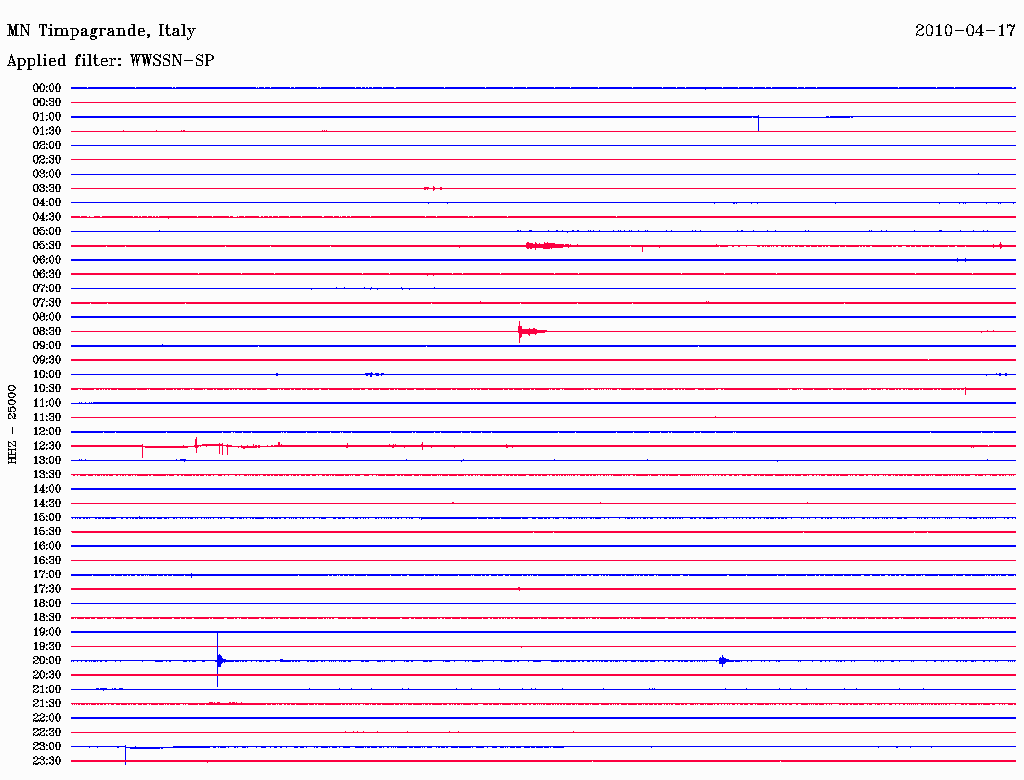Select the 01:30 time label
1024x780 pixels.
(47, 131)
